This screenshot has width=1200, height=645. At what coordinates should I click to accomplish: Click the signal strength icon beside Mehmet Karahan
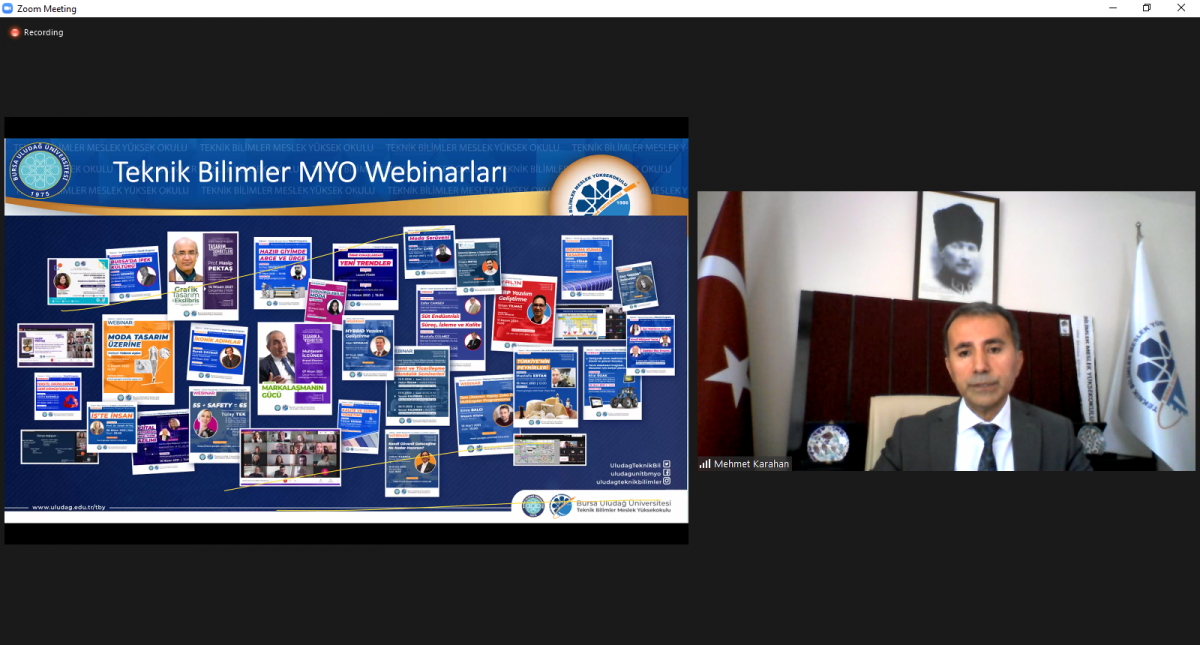(705, 464)
